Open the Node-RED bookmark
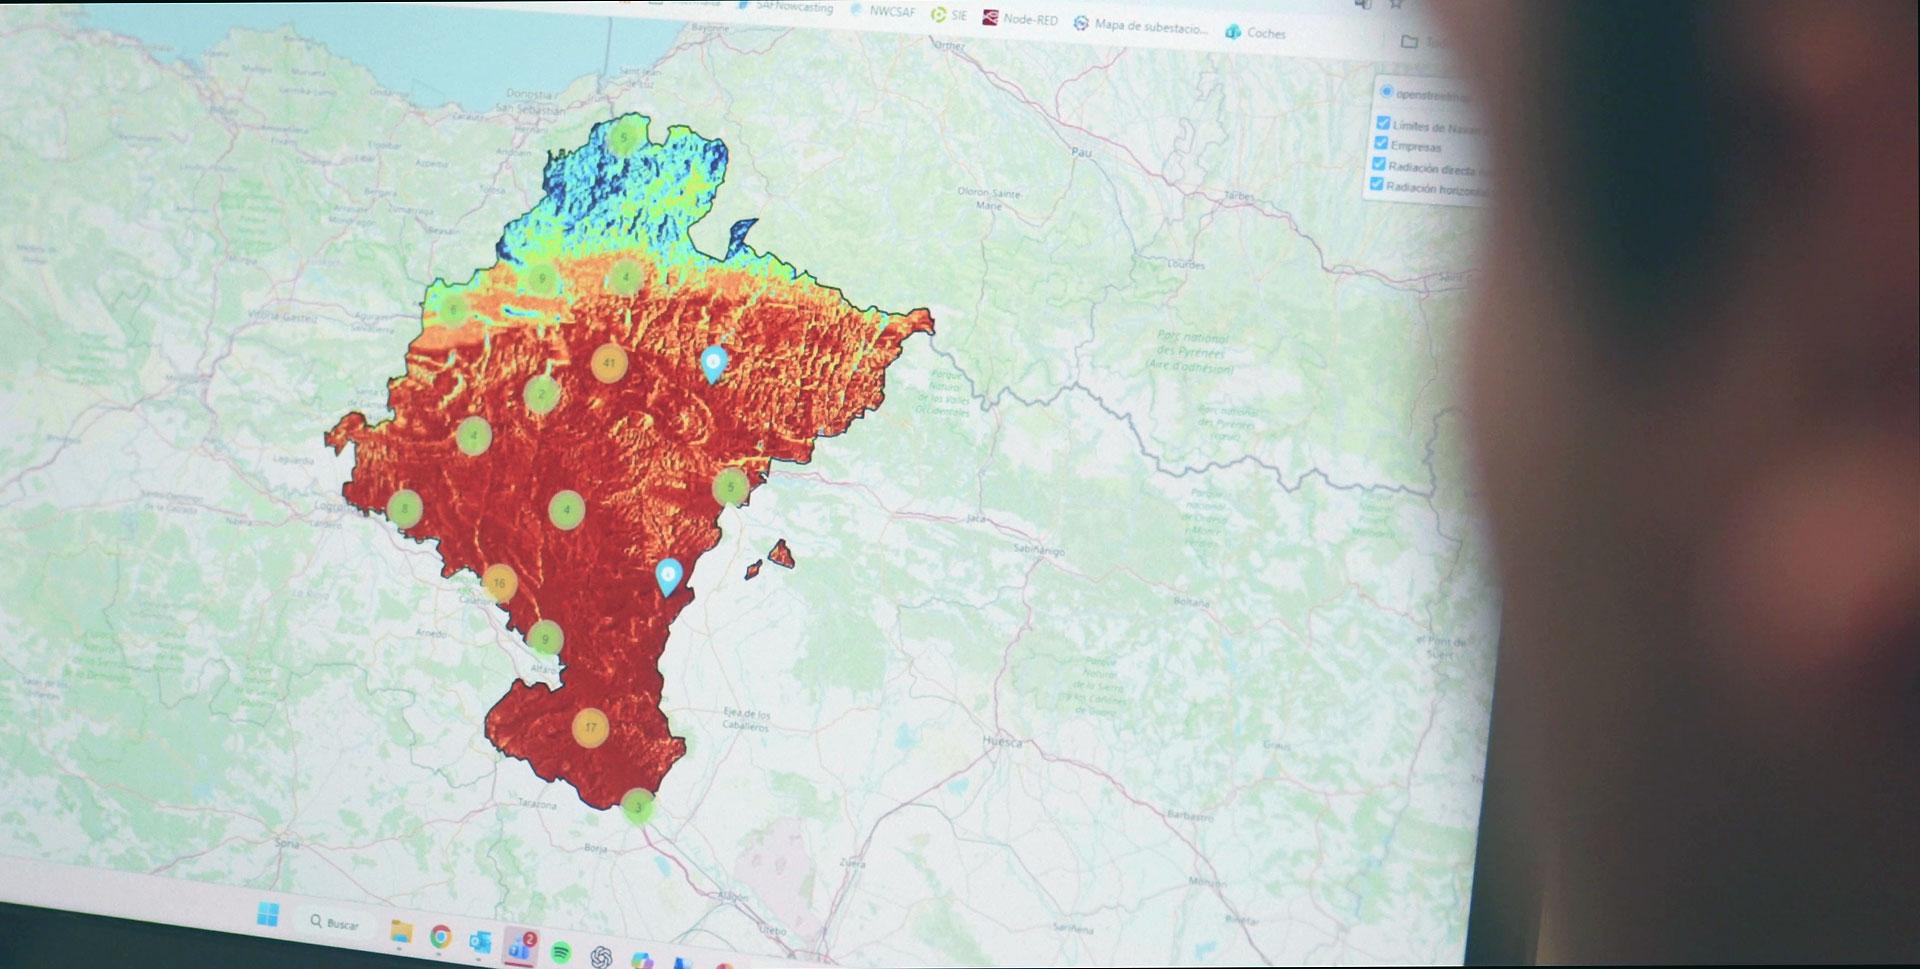 [1020, 18]
